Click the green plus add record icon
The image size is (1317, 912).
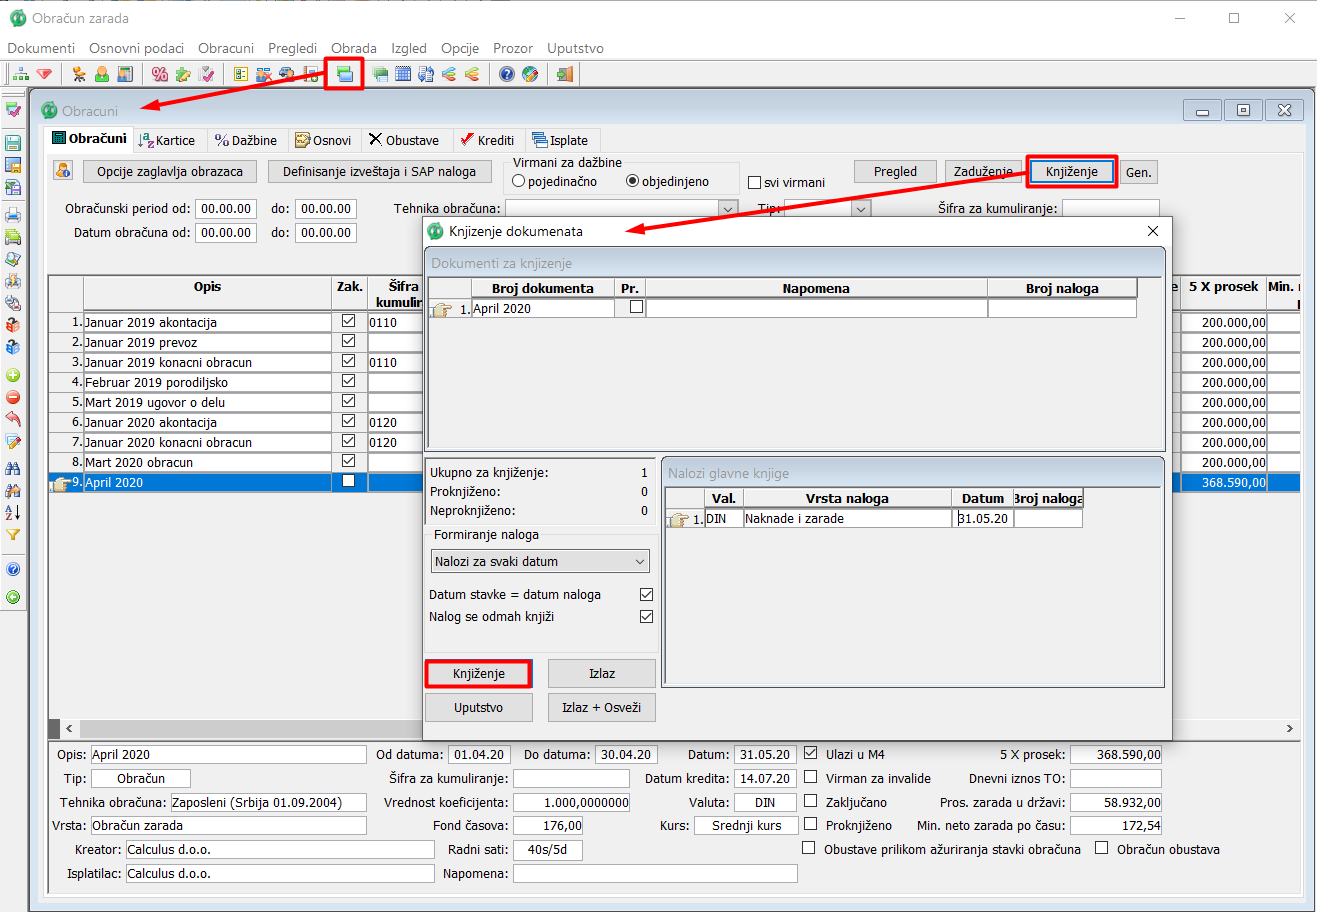pos(13,376)
